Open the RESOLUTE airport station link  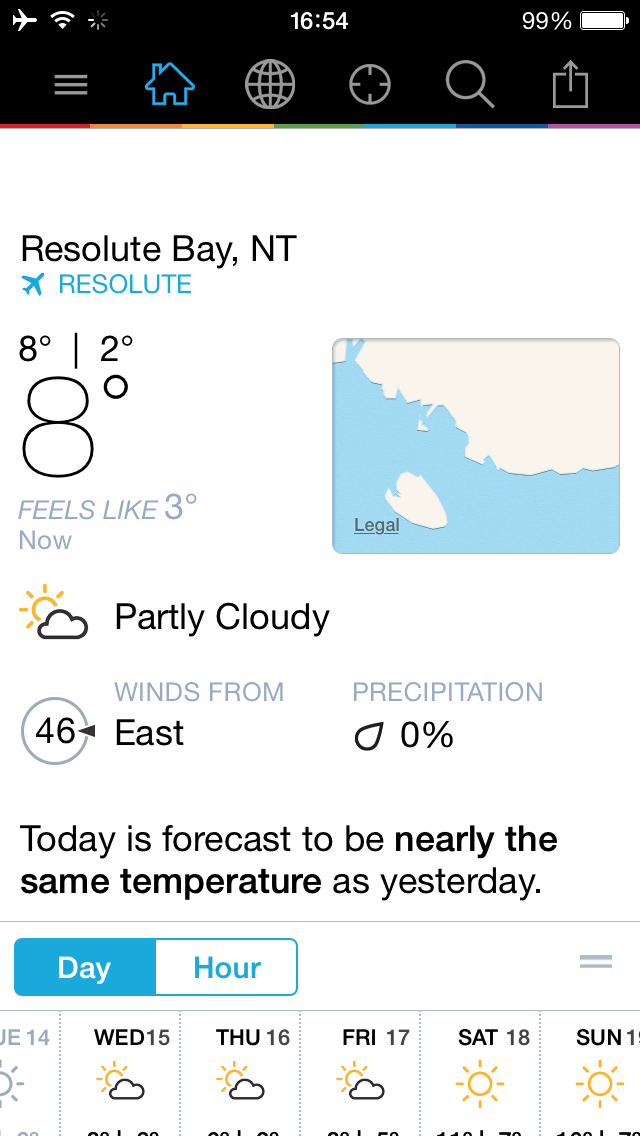click(x=125, y=284)
